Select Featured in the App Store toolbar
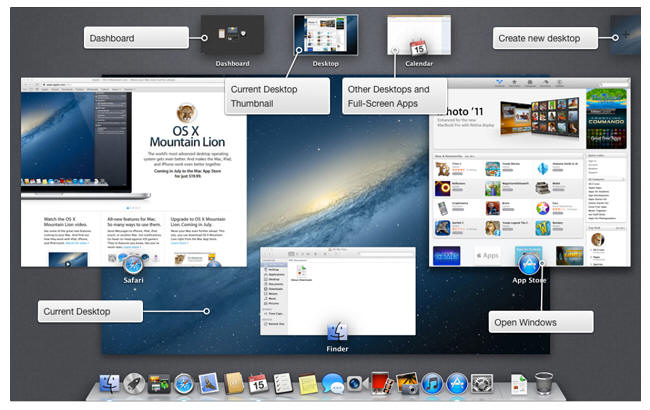The height and width of the screenshot is (410, 650). (x=500, y=83)
